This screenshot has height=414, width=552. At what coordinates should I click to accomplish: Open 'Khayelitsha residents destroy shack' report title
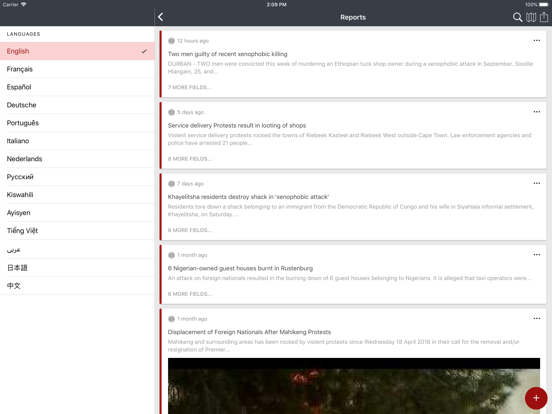(248, 197)
